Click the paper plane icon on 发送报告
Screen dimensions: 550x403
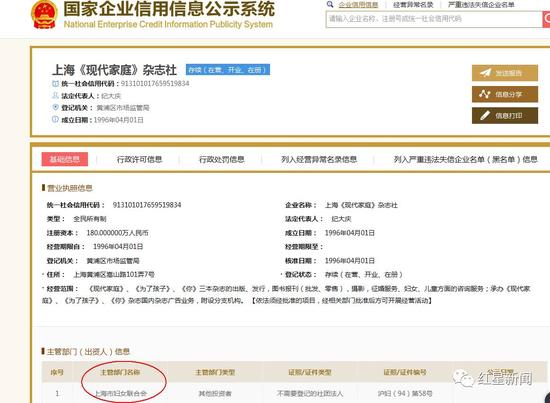point(485,73)
